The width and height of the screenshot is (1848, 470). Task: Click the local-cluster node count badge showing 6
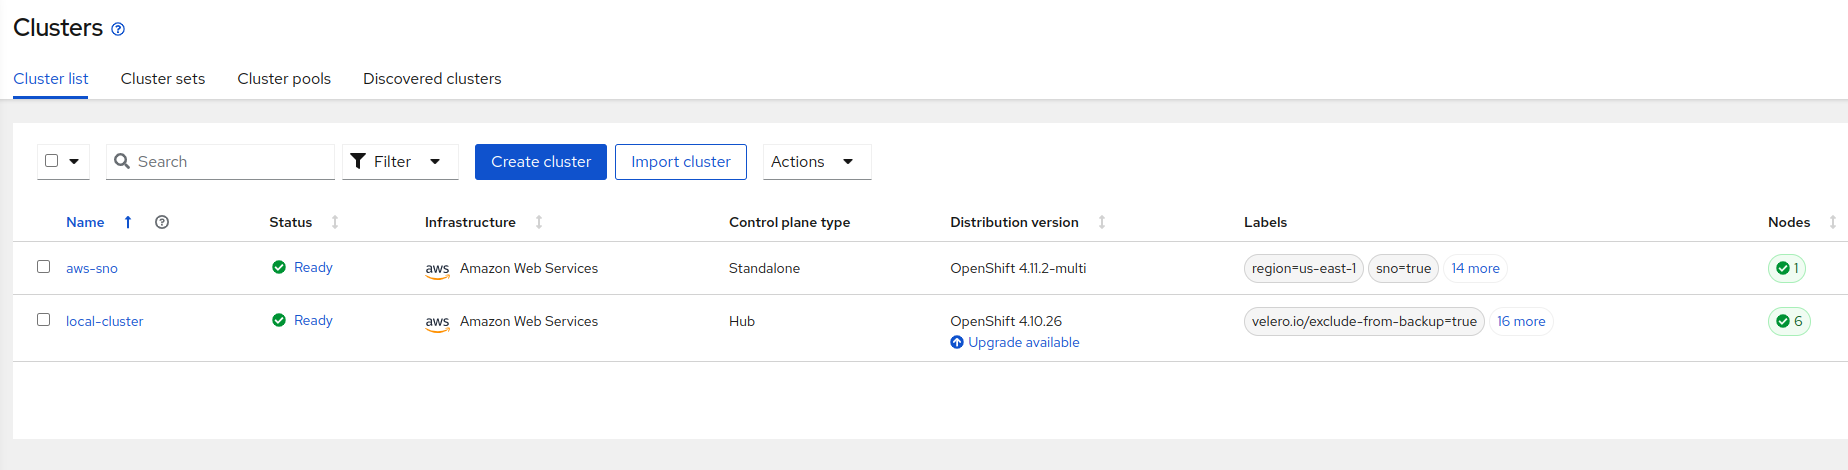(x=1789, y=321)
